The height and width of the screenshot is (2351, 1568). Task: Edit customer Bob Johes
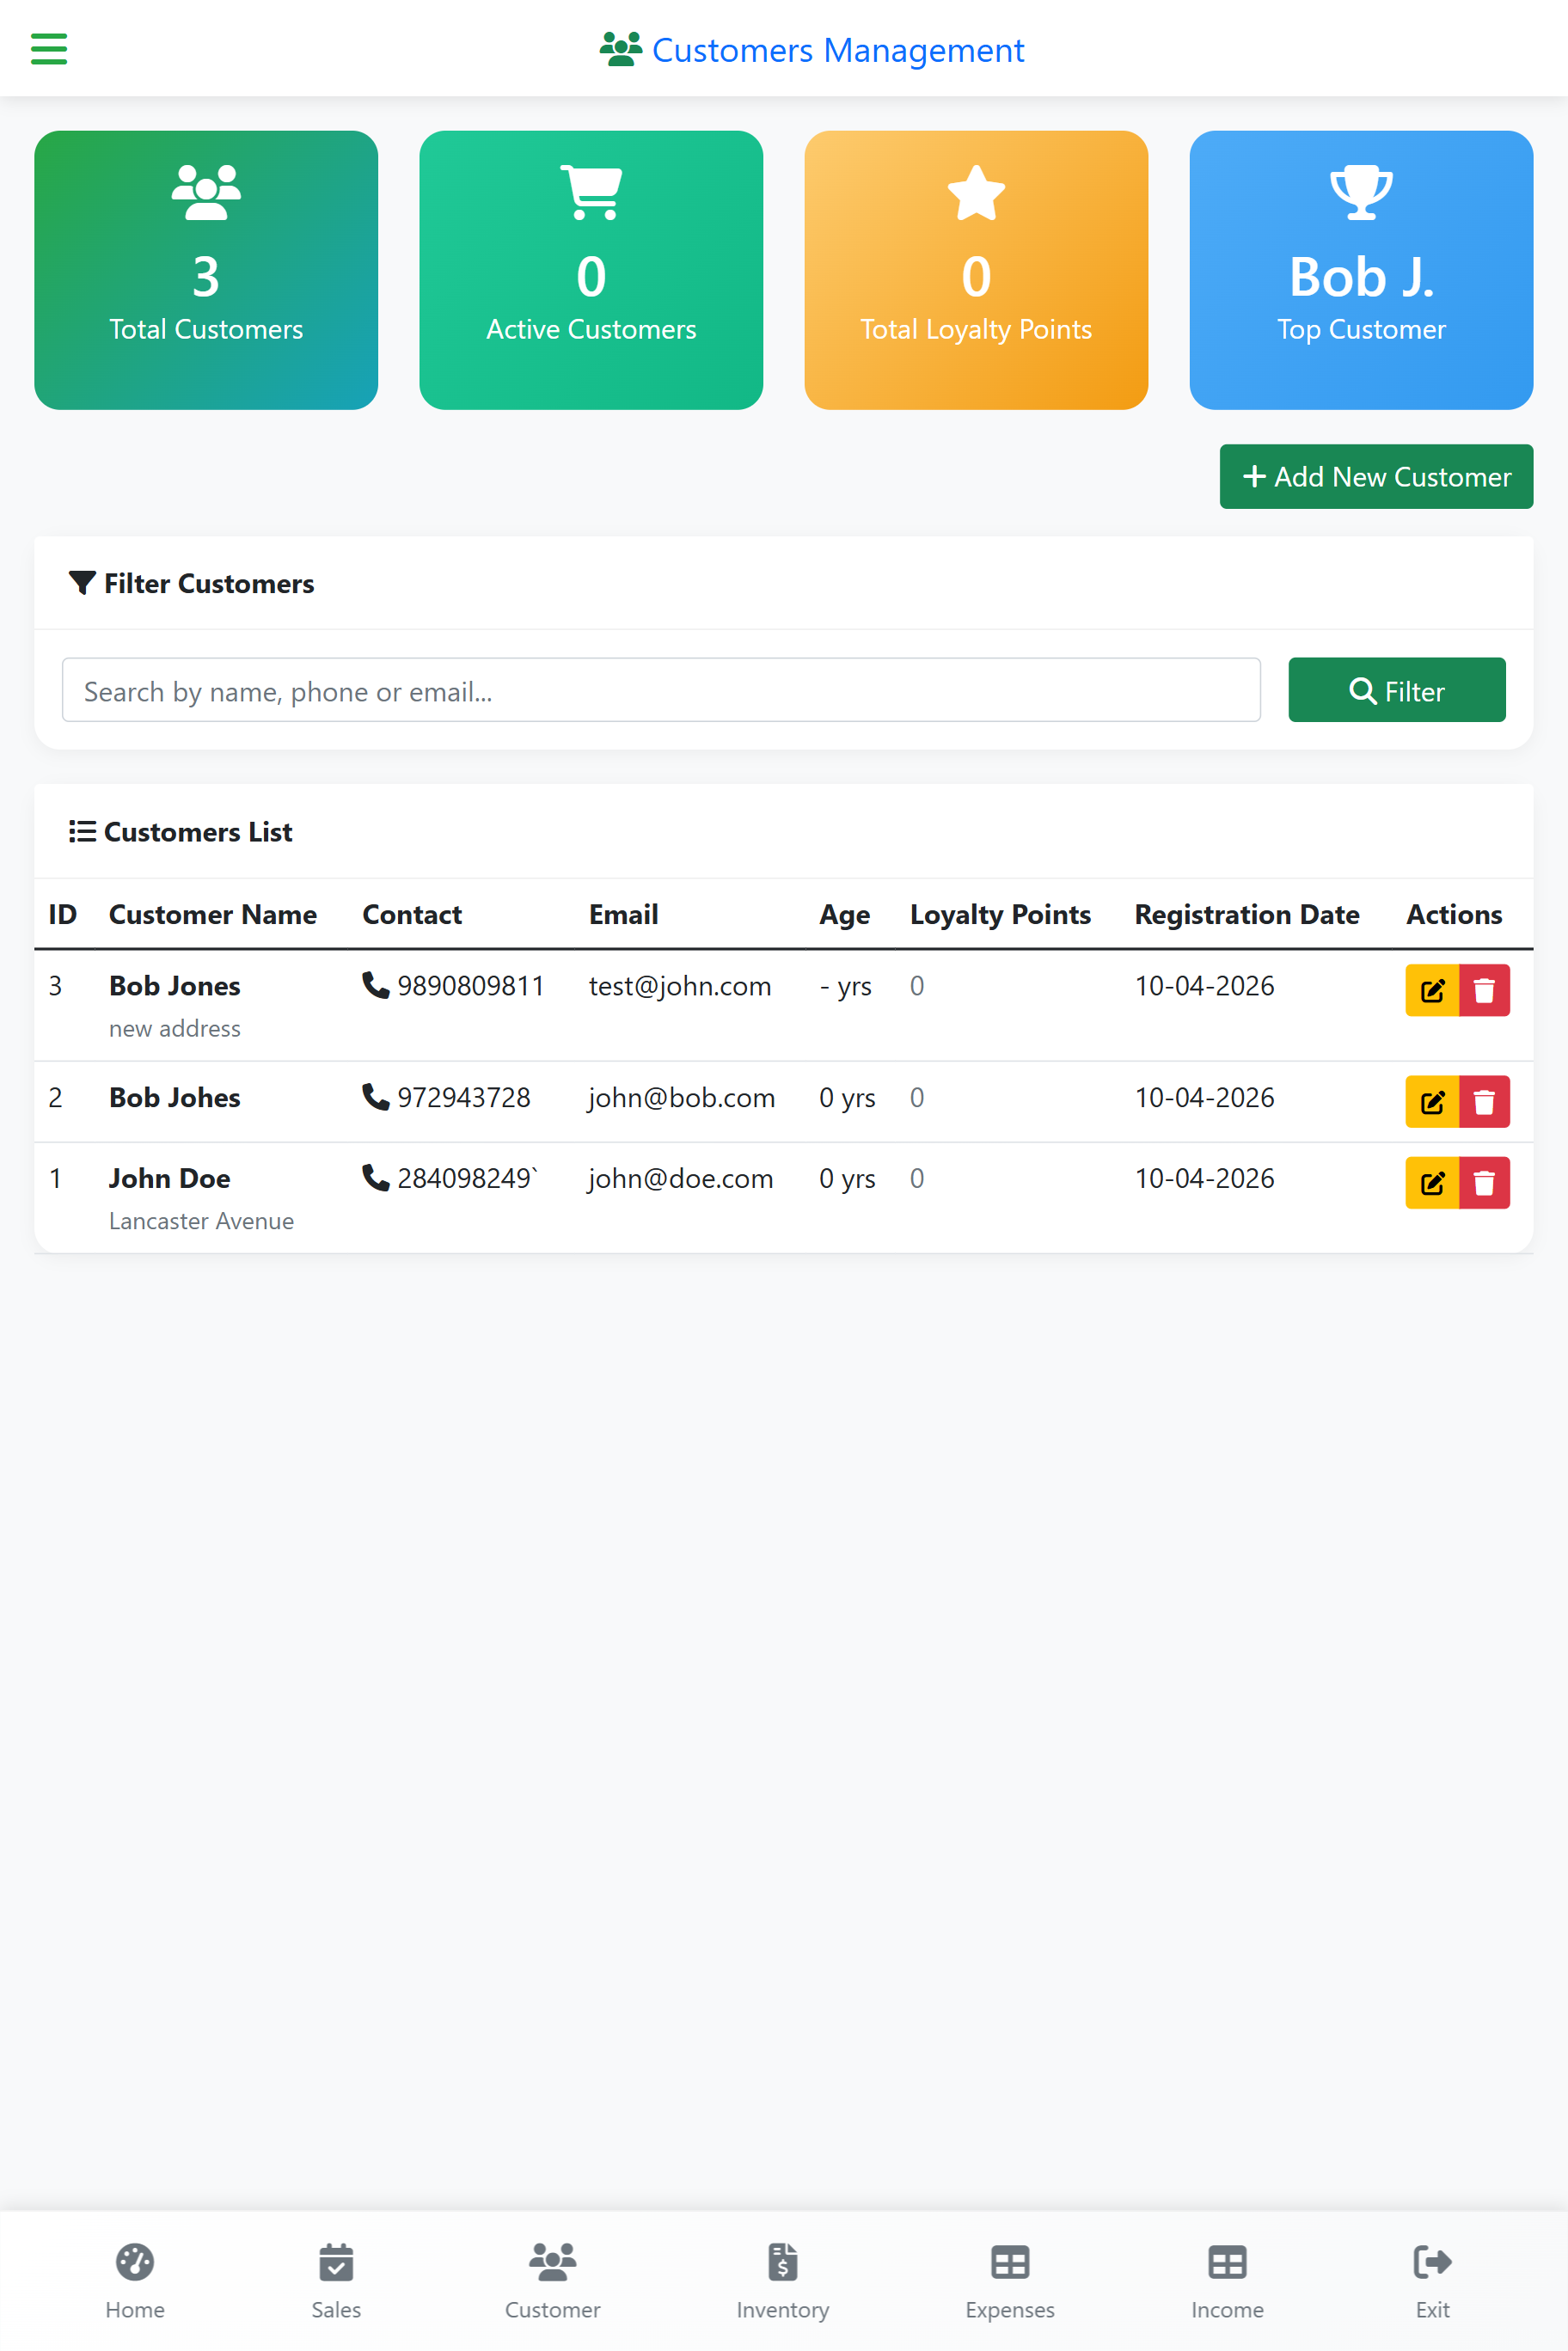click(x=1432, y=1102)
